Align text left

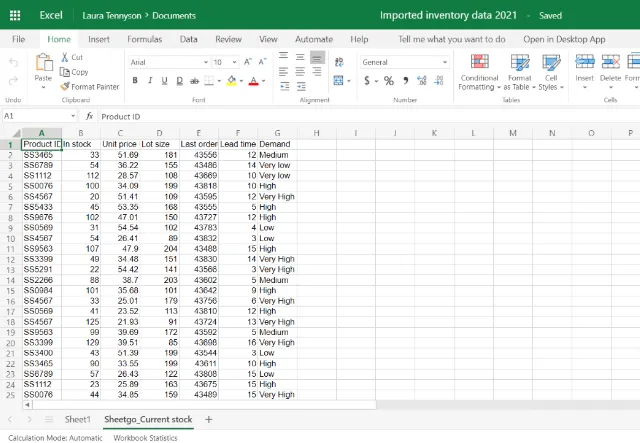tap(283, 72)
